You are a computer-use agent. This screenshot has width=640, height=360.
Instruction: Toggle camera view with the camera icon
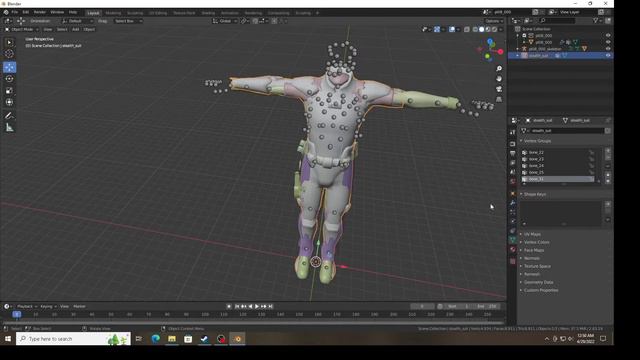(x=499, y=89)
